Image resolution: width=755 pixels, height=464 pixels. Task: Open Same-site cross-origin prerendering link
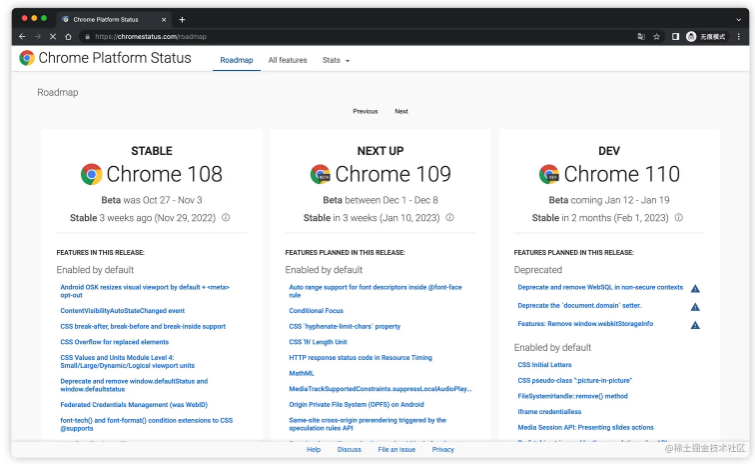coord(367,424)
